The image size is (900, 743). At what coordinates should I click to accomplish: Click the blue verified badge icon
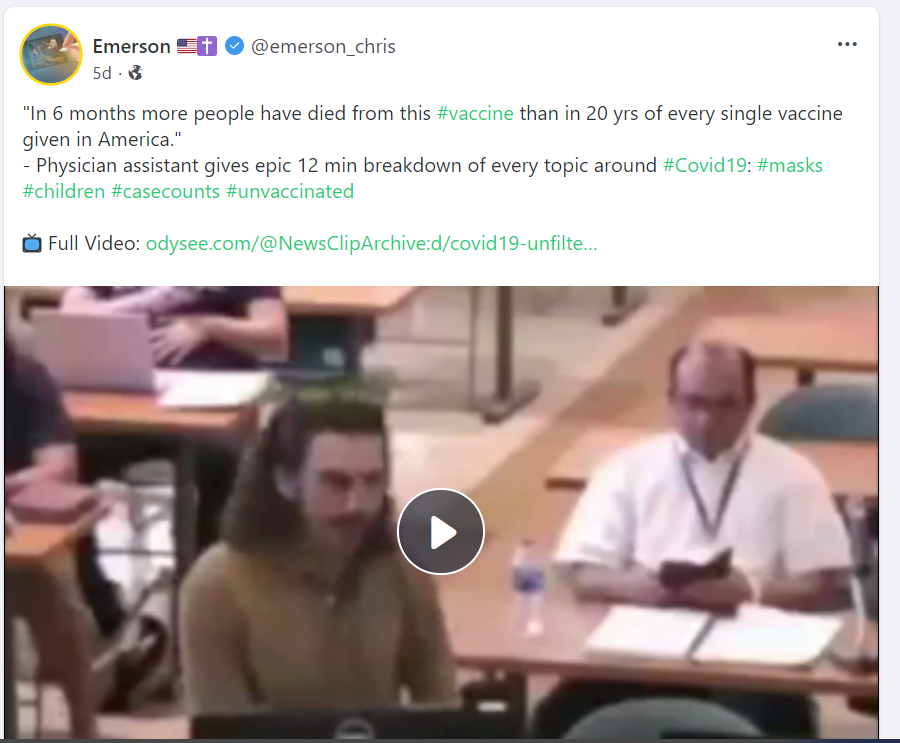click(234, 46)
